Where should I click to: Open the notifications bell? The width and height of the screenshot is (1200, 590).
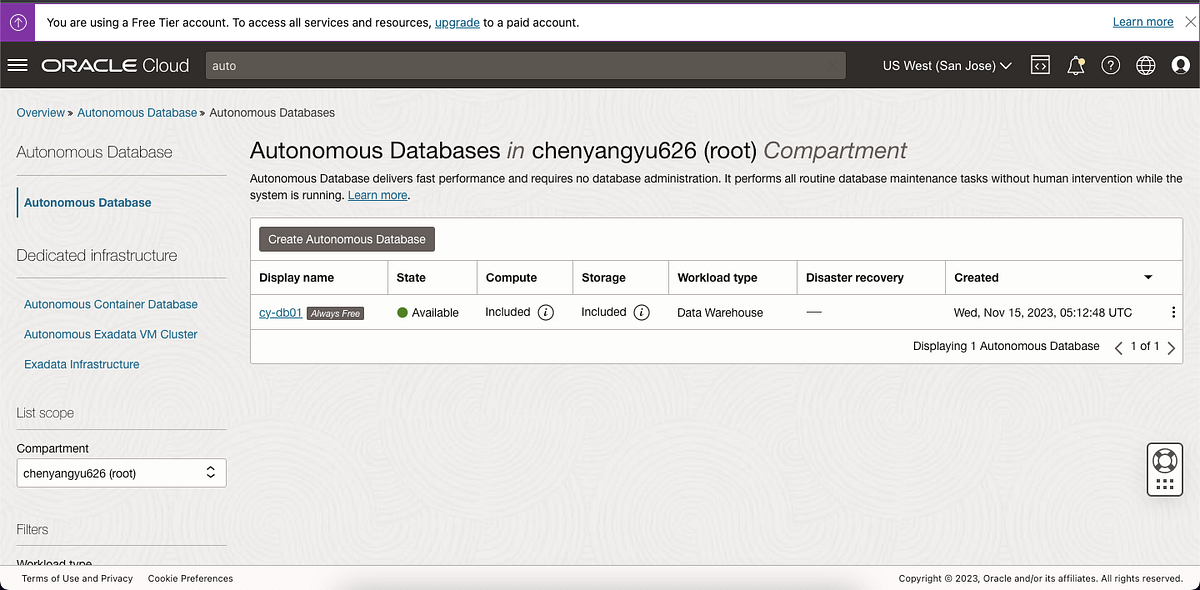click(1076, 66)
